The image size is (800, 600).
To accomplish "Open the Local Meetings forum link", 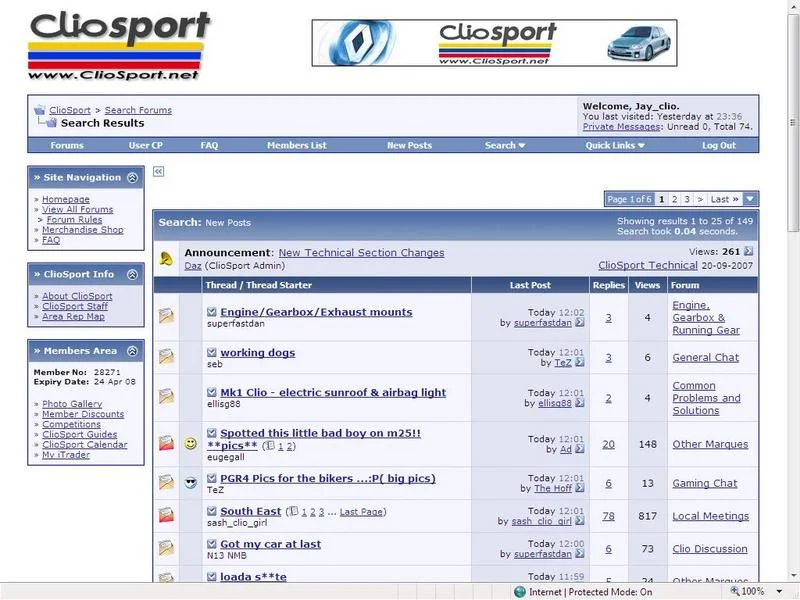I will pos(710,516).
